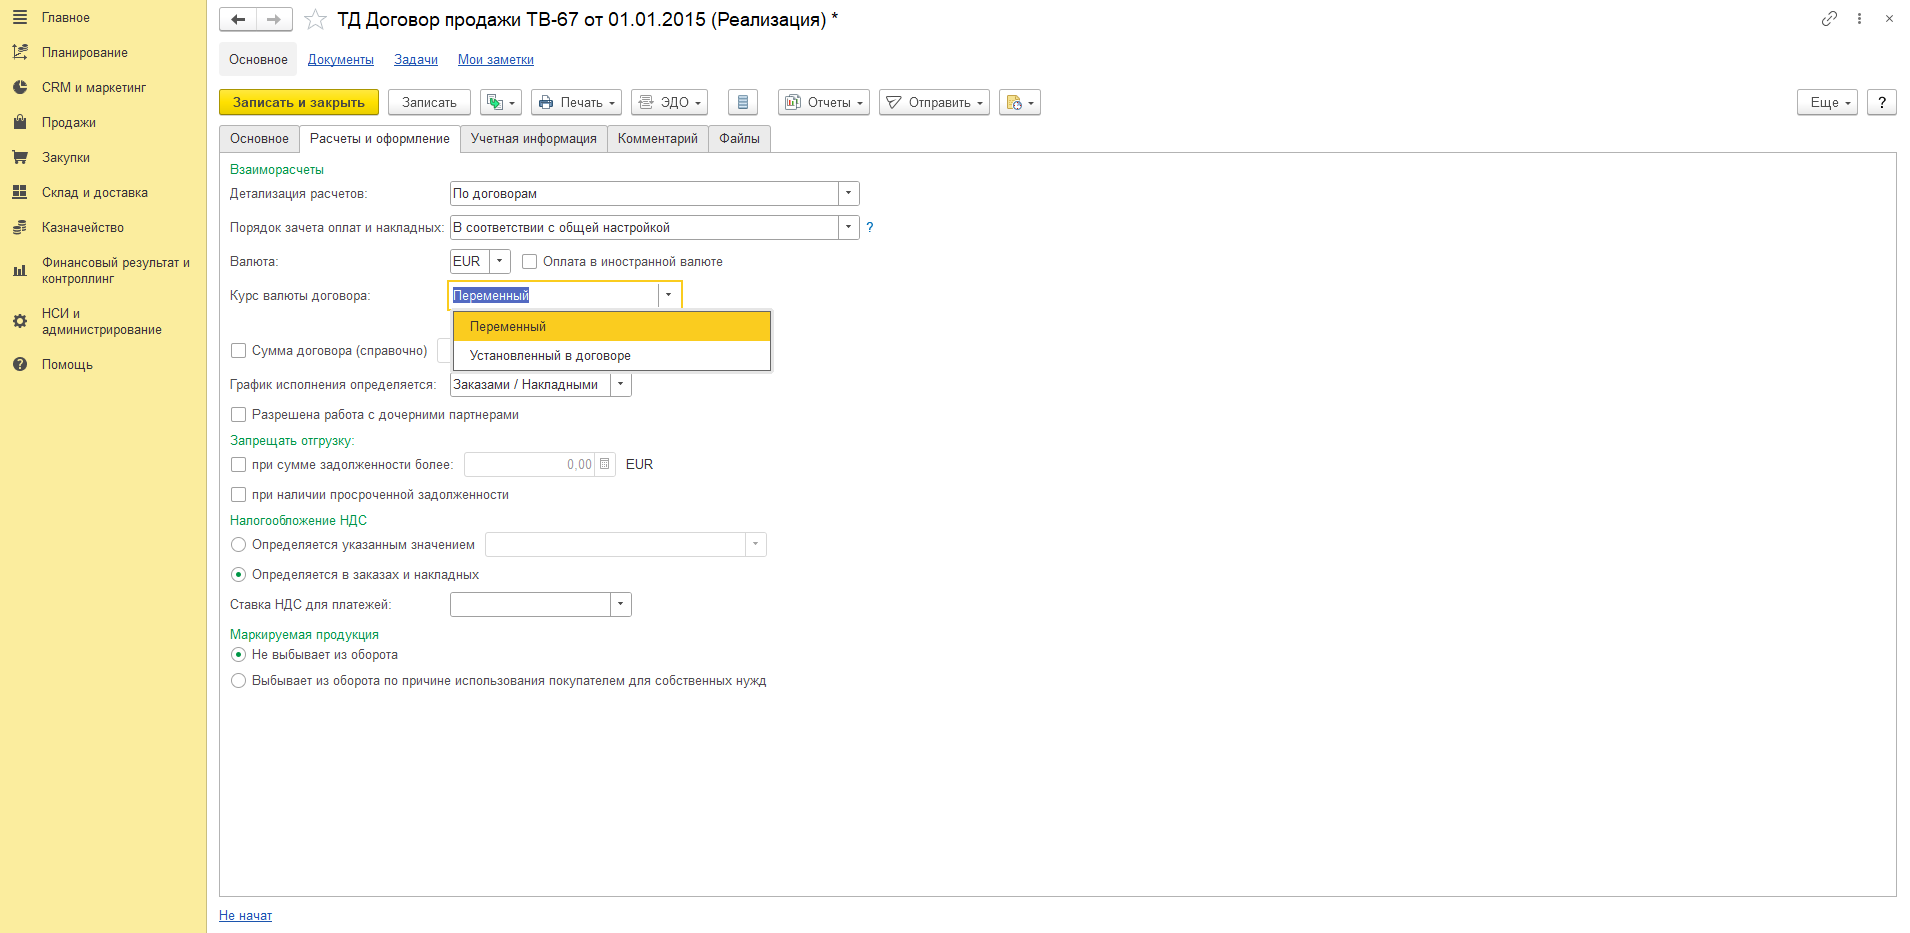
Task: Open the Продажи section
Action: click(x=68, y=123)
